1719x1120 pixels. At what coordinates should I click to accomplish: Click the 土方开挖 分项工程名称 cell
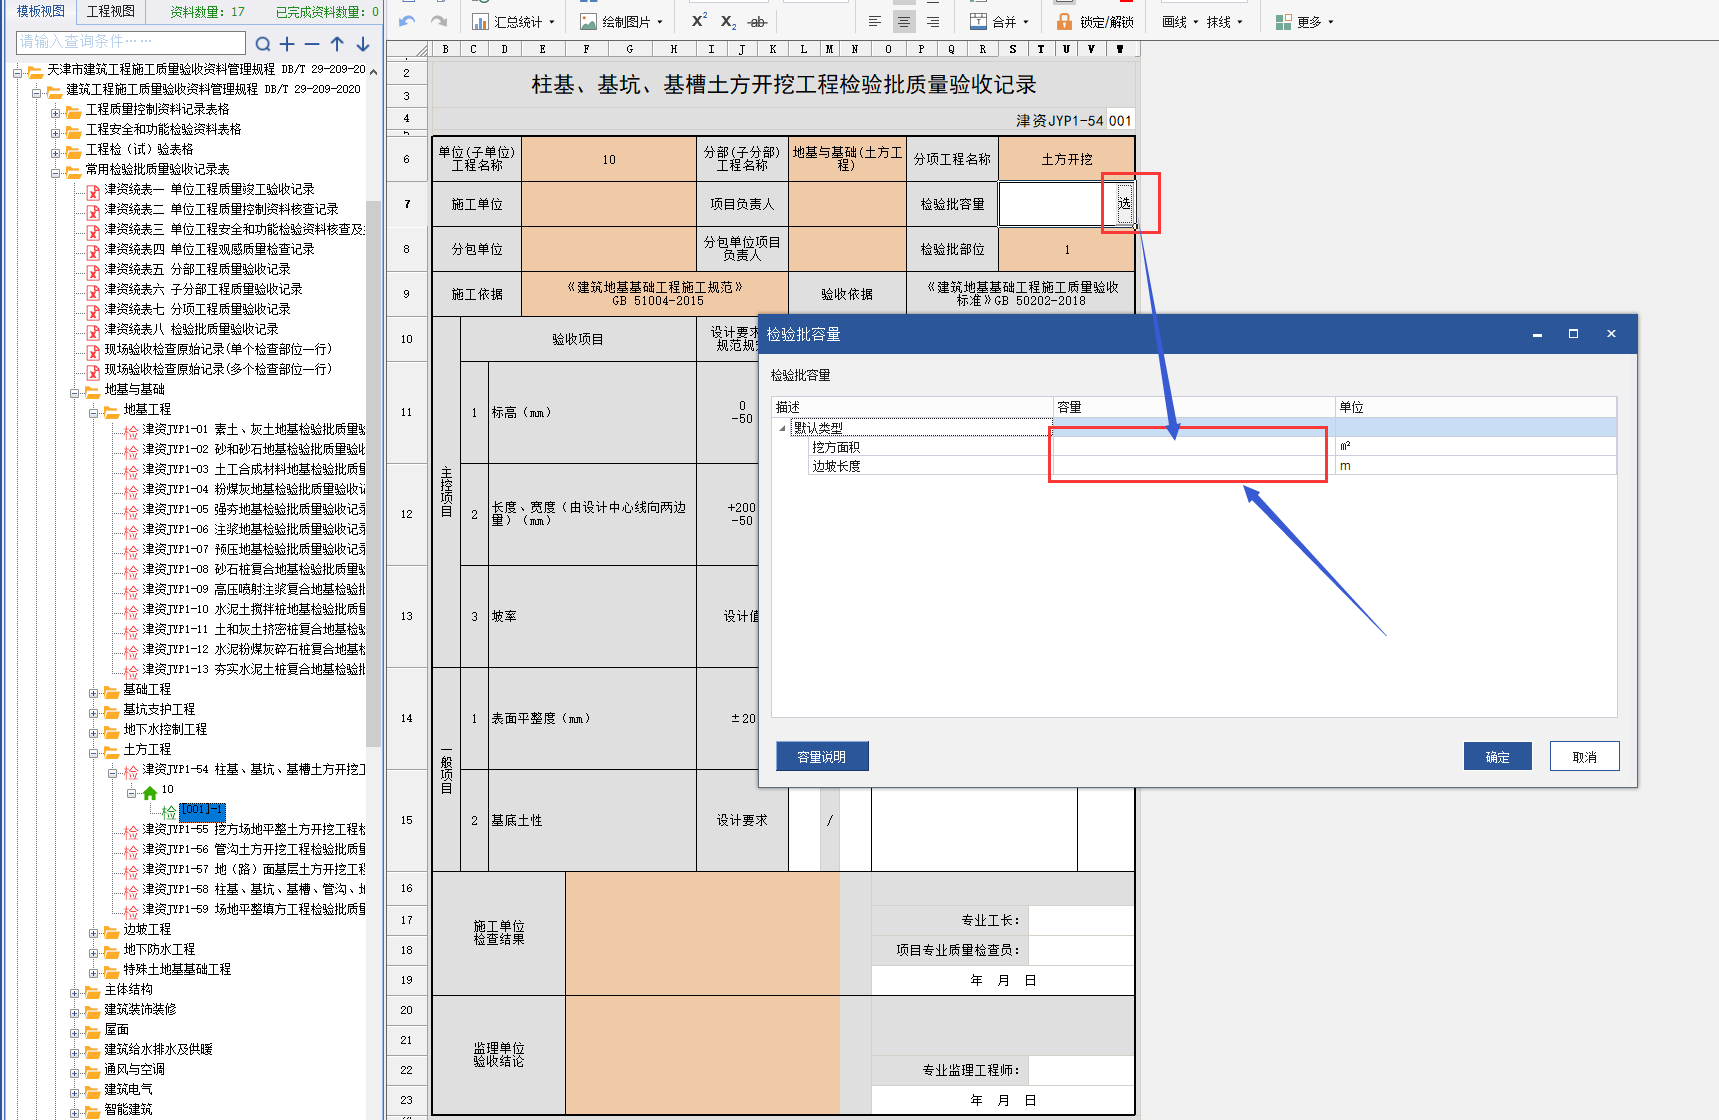[1067, 159]
